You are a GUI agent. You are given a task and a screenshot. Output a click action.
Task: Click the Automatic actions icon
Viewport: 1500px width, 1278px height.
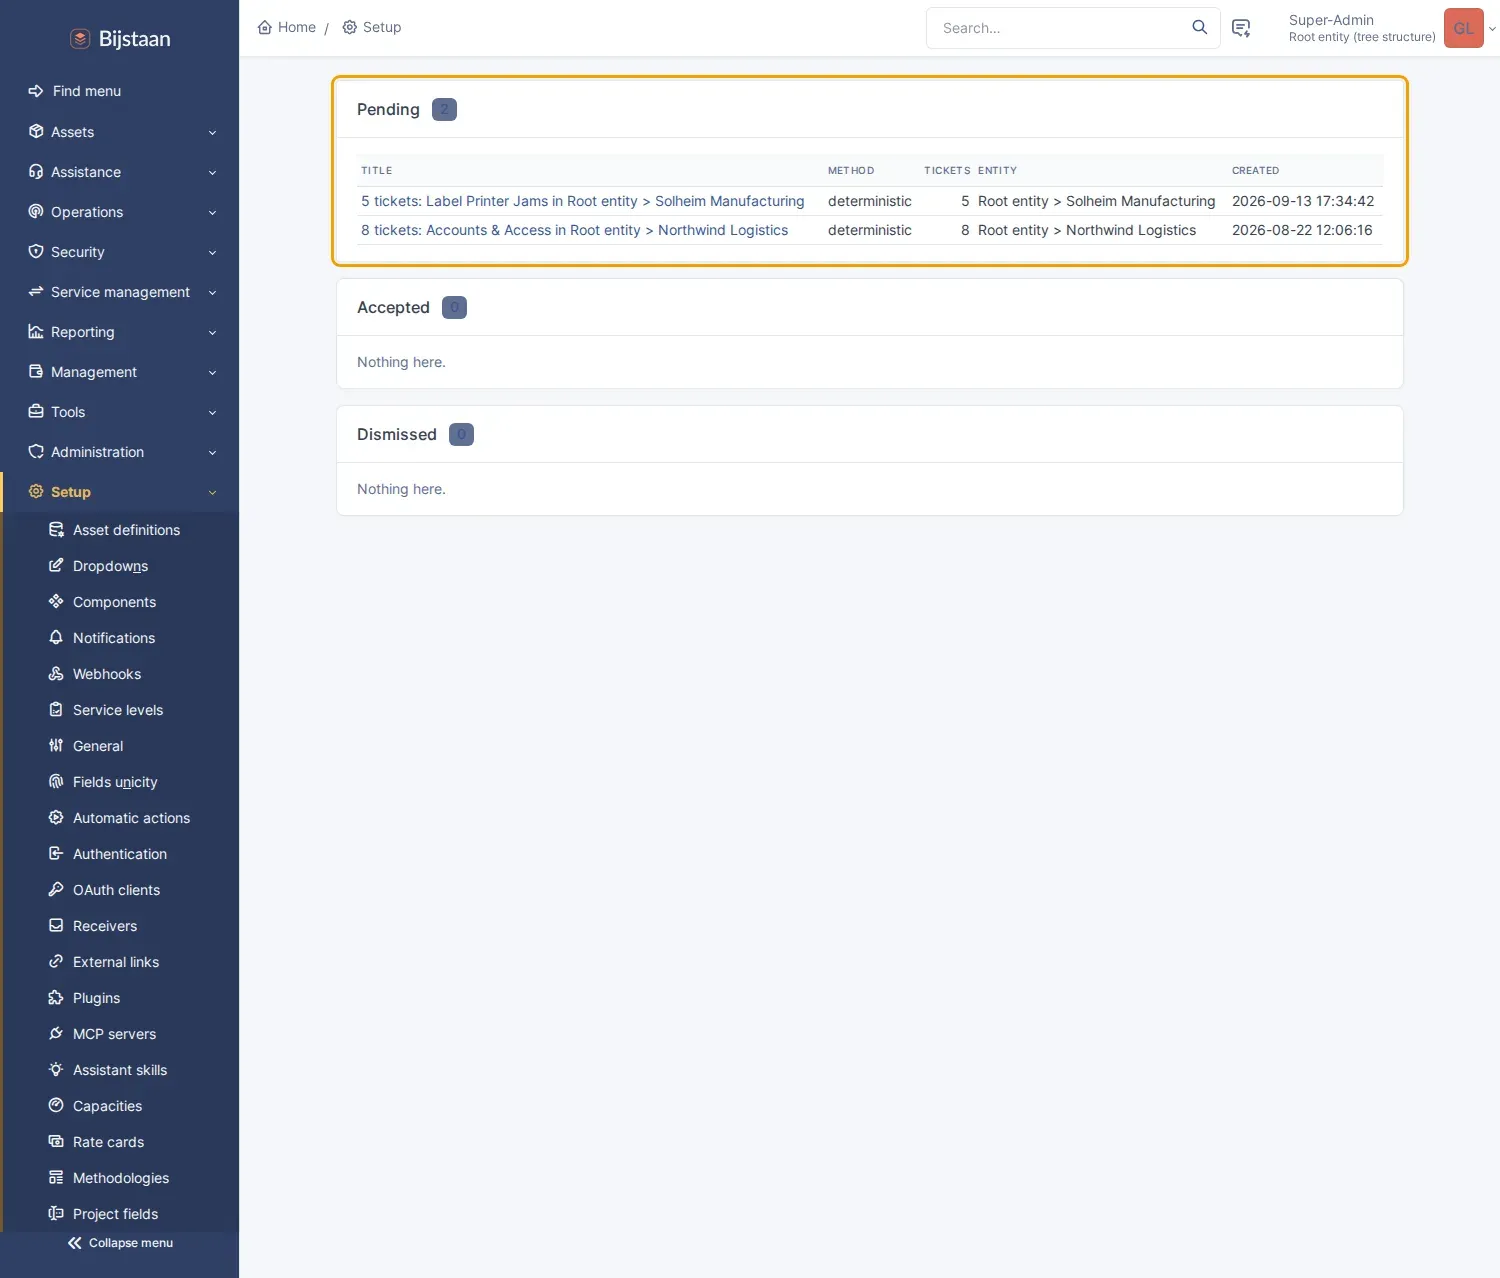(x=56, y=817)
